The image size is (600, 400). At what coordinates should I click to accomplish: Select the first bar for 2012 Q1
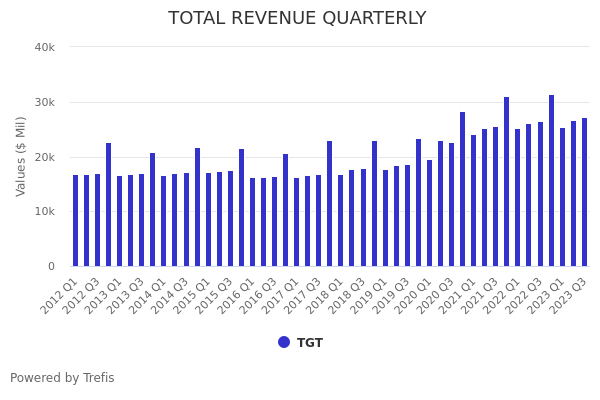coord(75,220)
